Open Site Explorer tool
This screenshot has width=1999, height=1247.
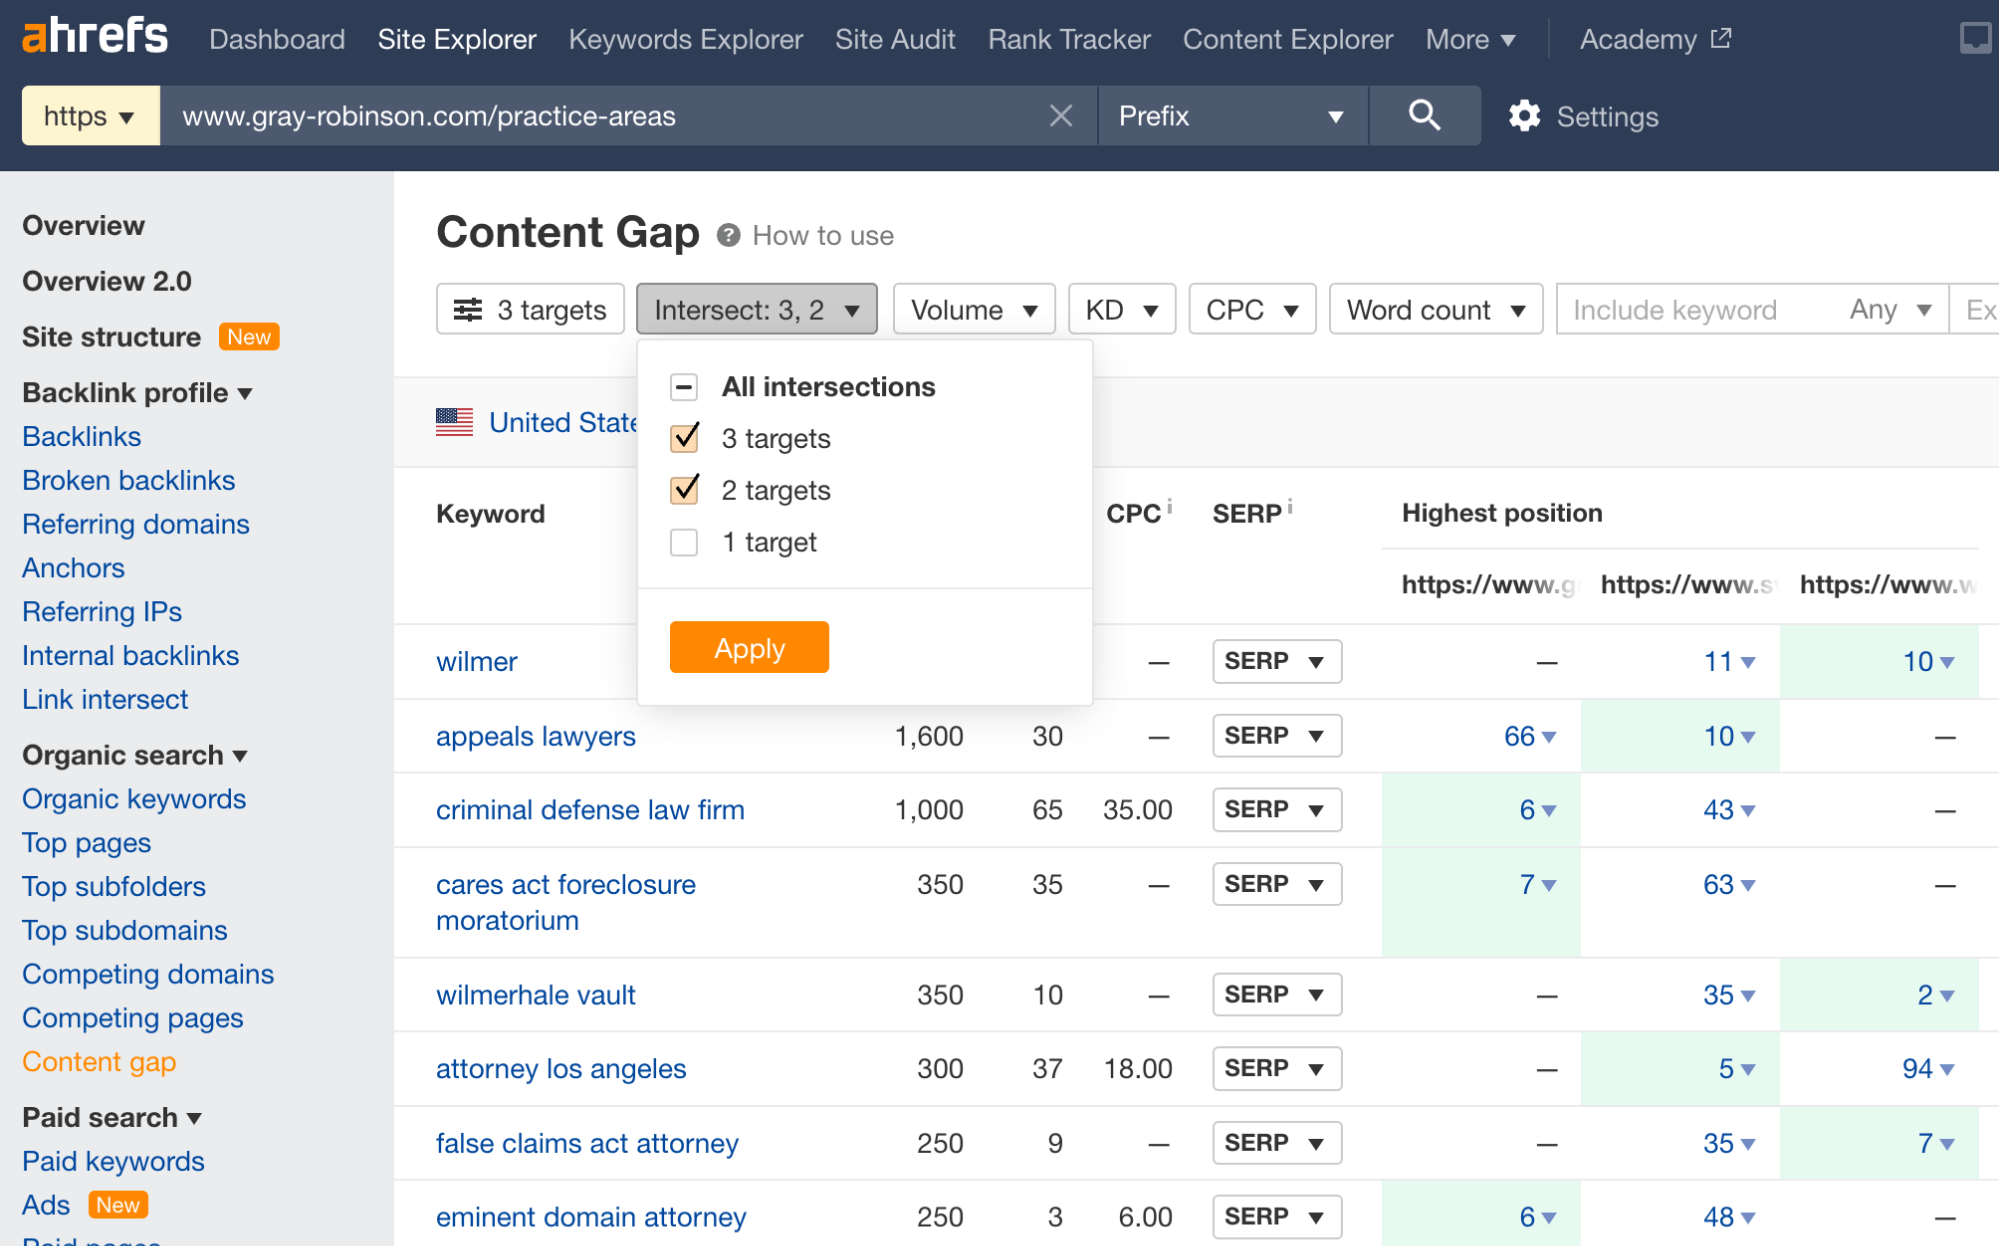[x=458, y=40]
